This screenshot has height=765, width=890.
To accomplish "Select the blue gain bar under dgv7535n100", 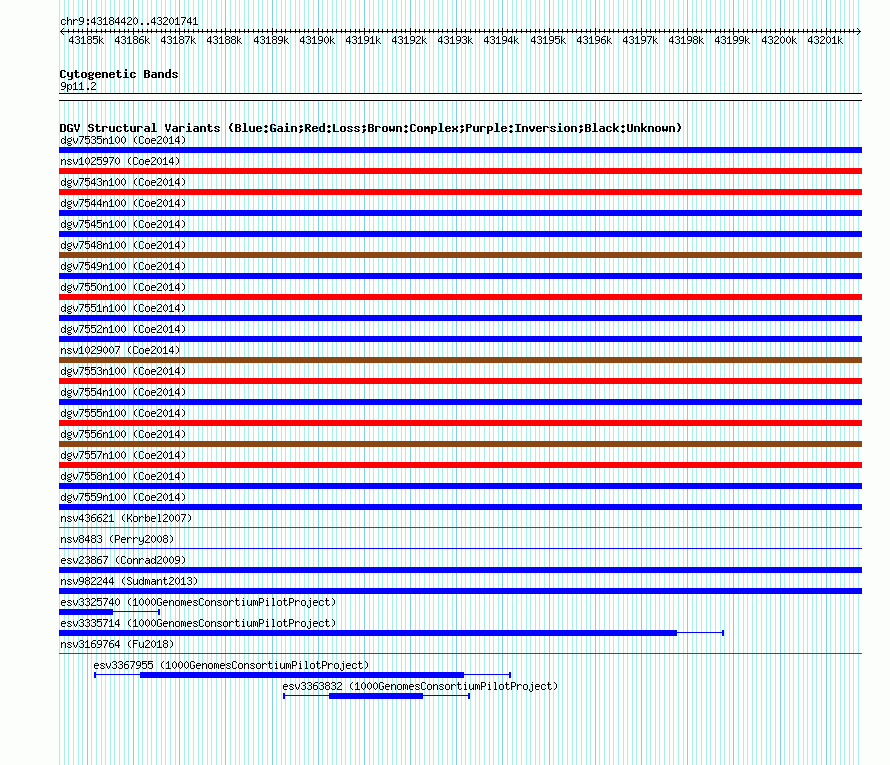I will (x=460, y=150).
